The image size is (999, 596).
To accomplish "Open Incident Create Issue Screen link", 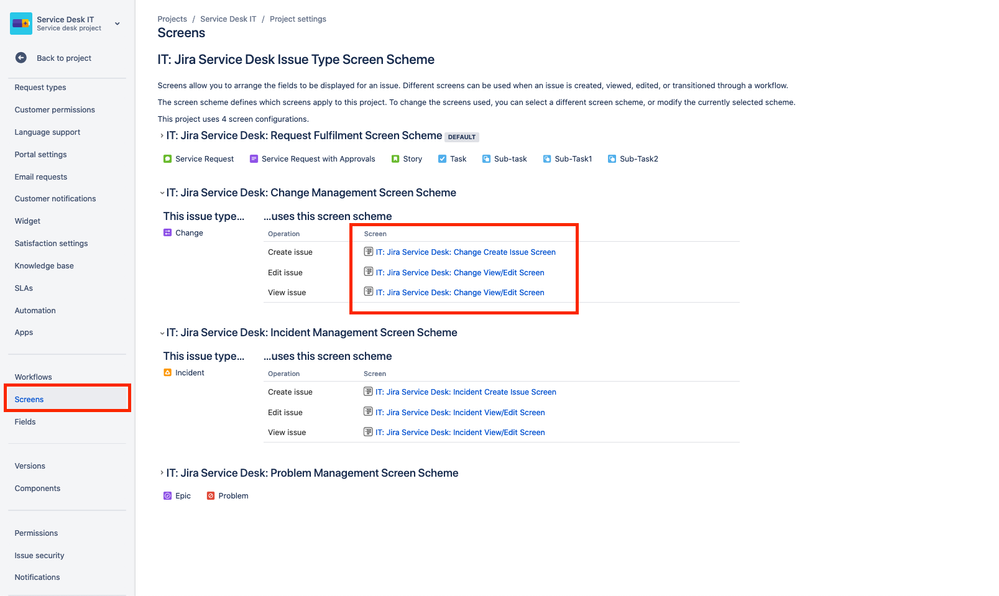I will (466, 391).
